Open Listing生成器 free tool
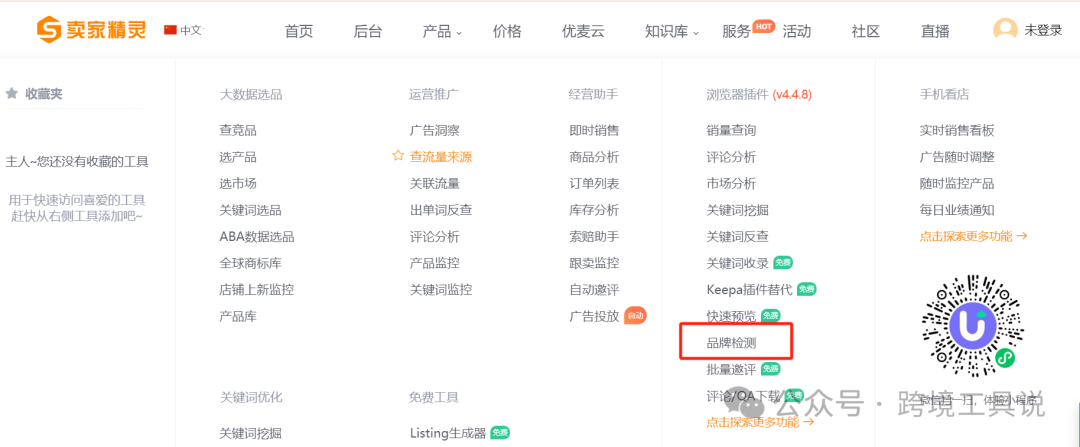1080x447 pixels. click(x=448, y=433)
